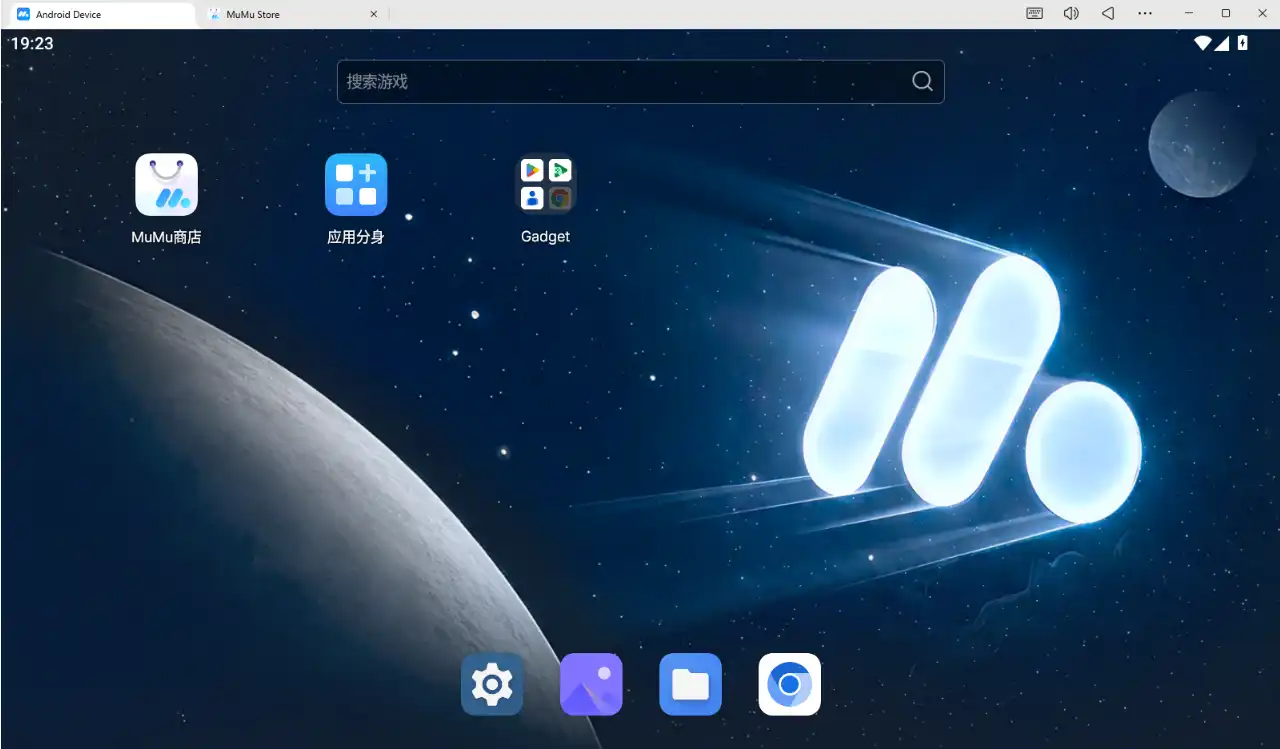Image resolution: width=1280 pixels, height=749 pixels.
Task: Launch the browser from the dock
Action: 790,684
